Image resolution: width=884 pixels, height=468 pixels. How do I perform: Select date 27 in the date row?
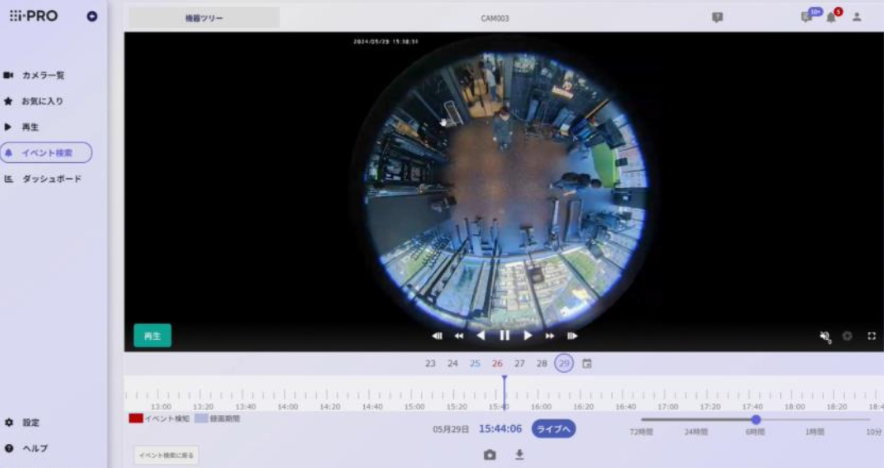point(519,364)
